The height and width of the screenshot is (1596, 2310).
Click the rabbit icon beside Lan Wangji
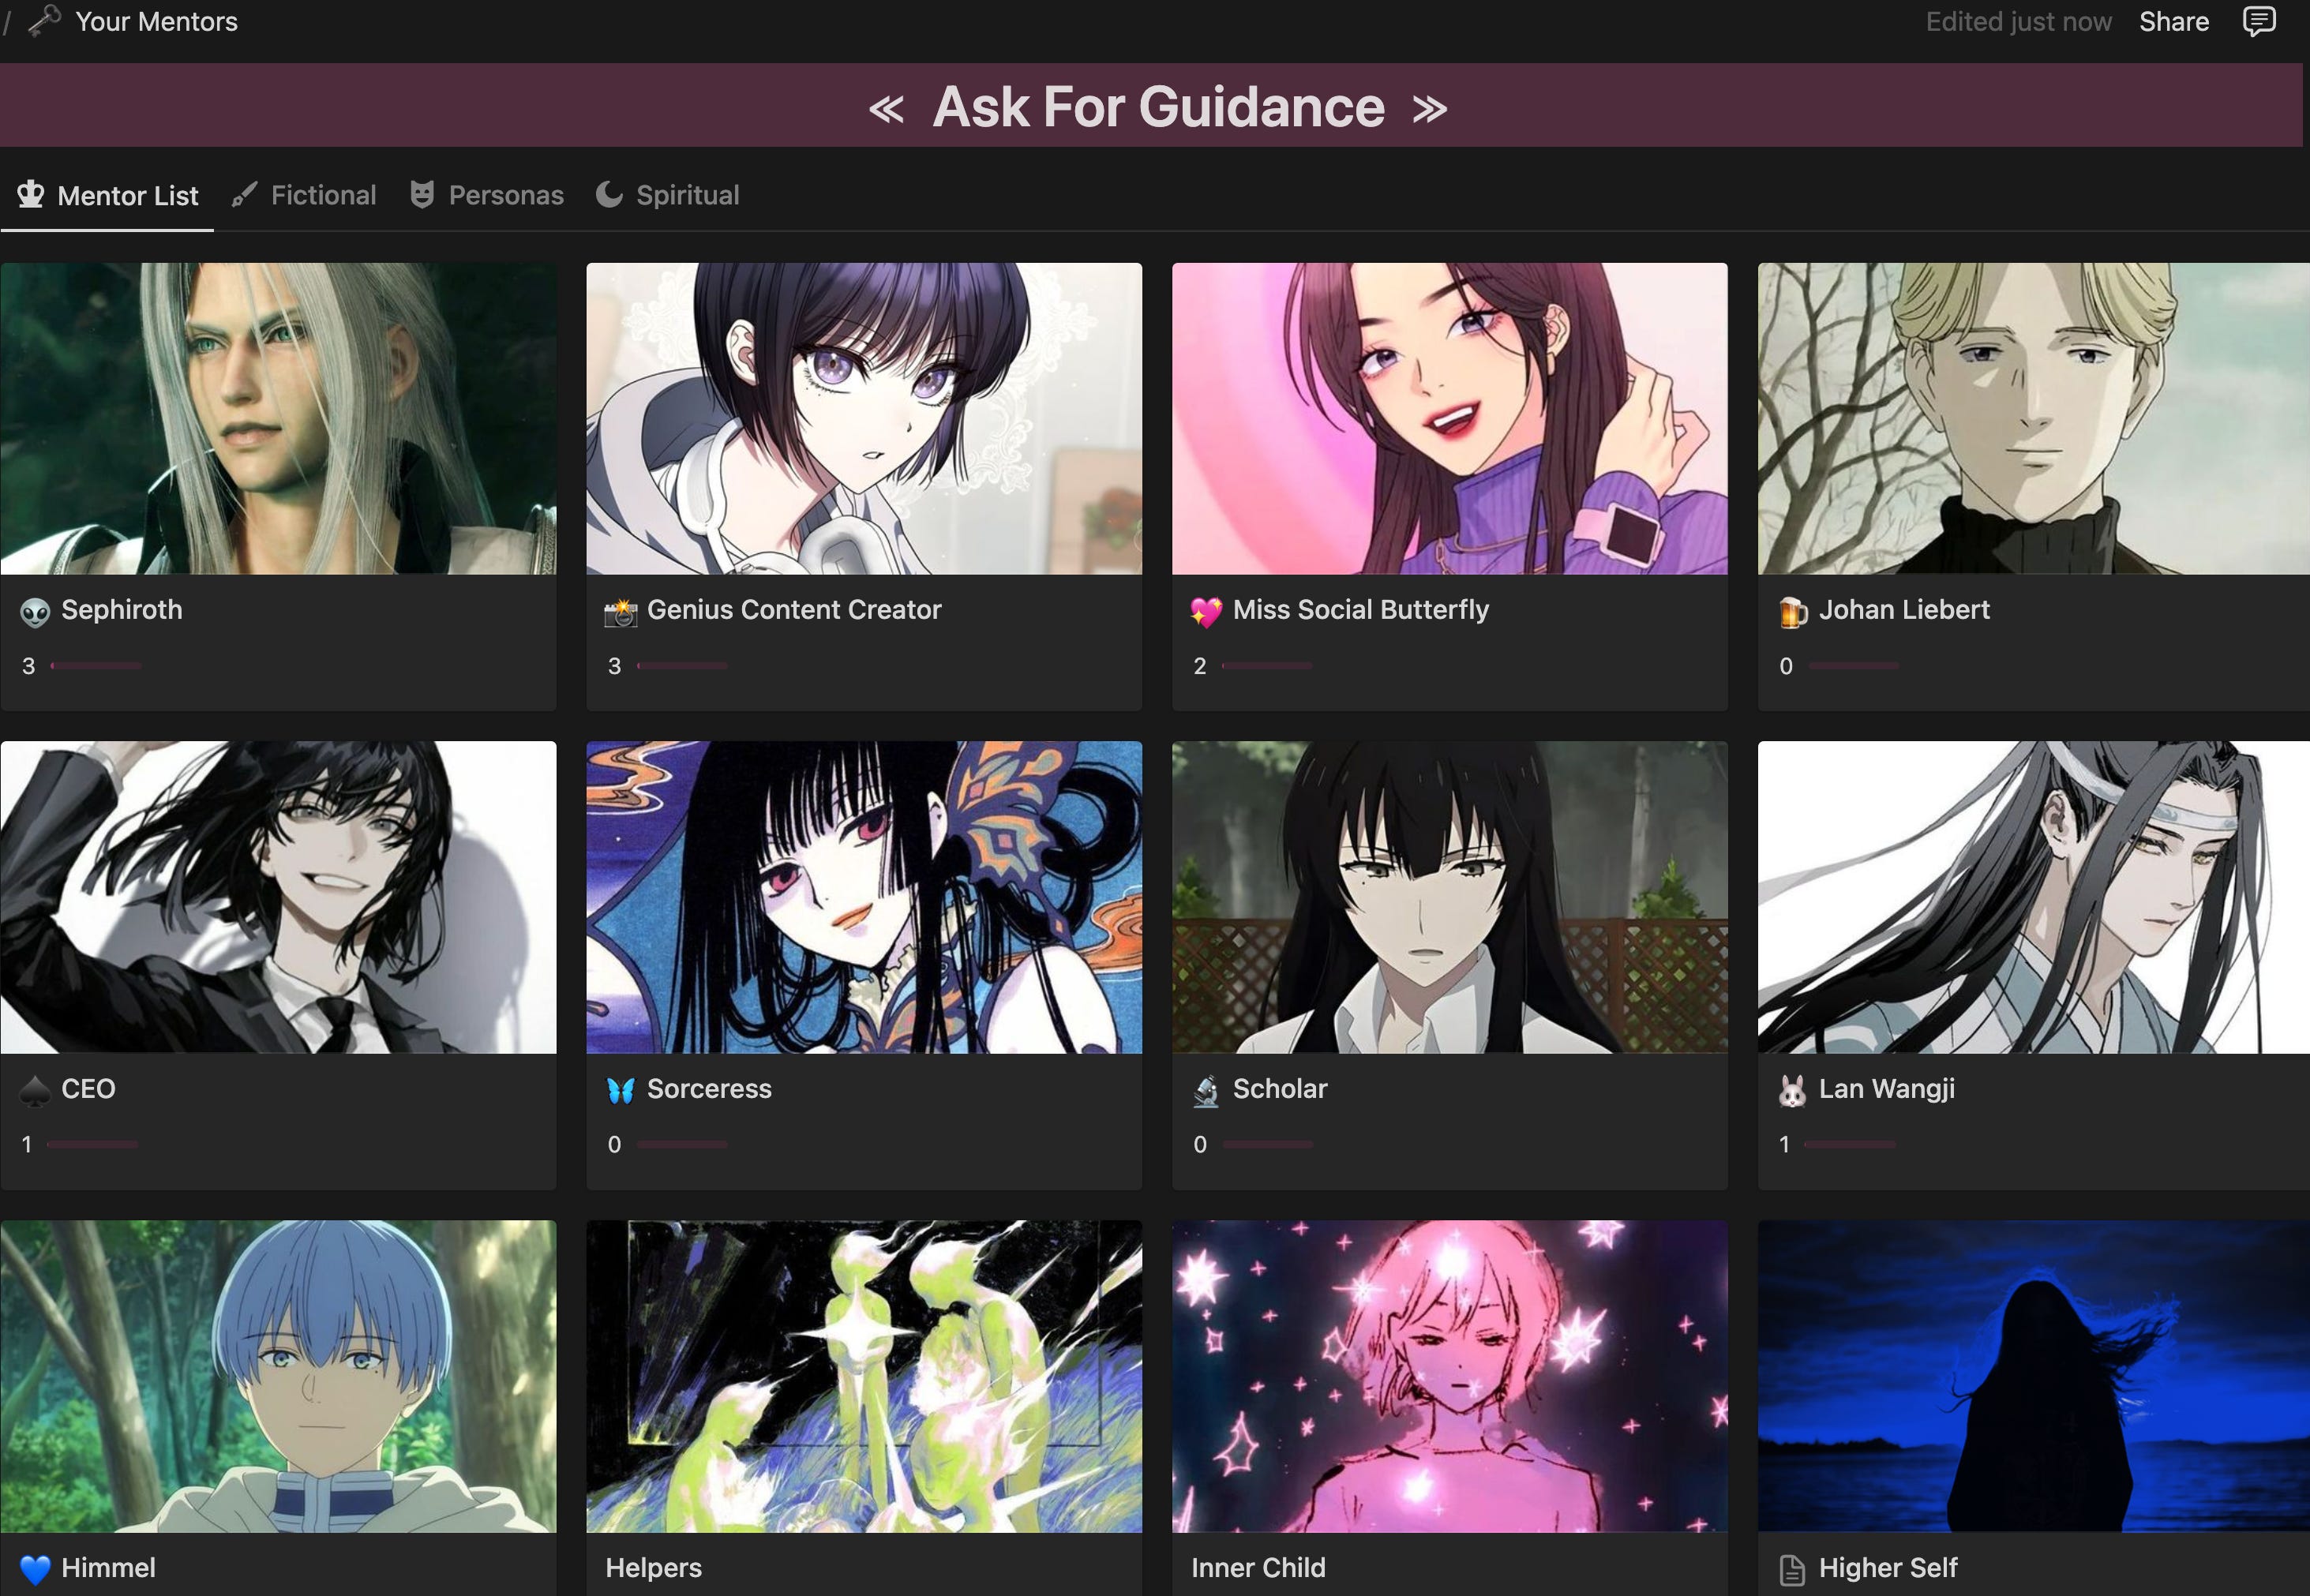click(x=1792, y=1090)
